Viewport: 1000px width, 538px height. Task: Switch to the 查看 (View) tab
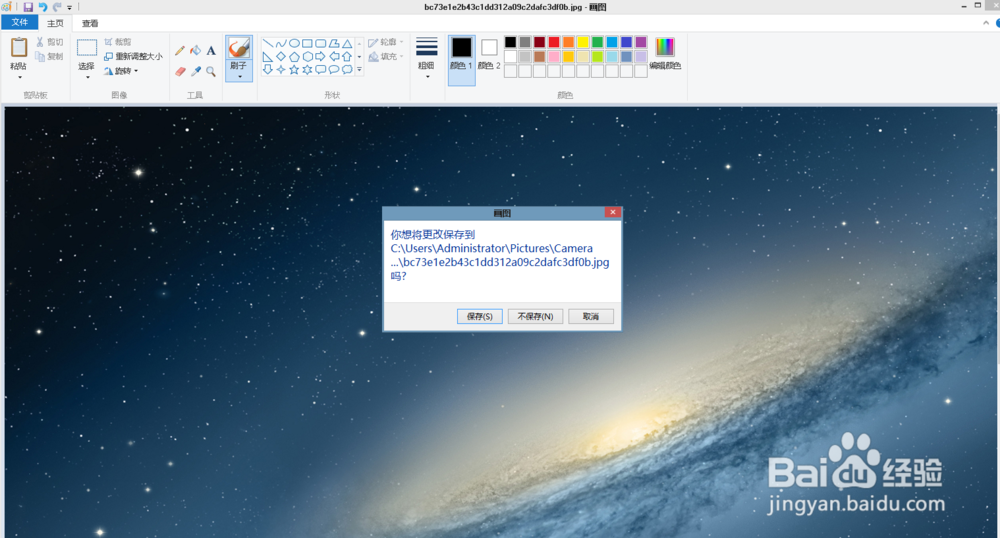pos(90,23)
